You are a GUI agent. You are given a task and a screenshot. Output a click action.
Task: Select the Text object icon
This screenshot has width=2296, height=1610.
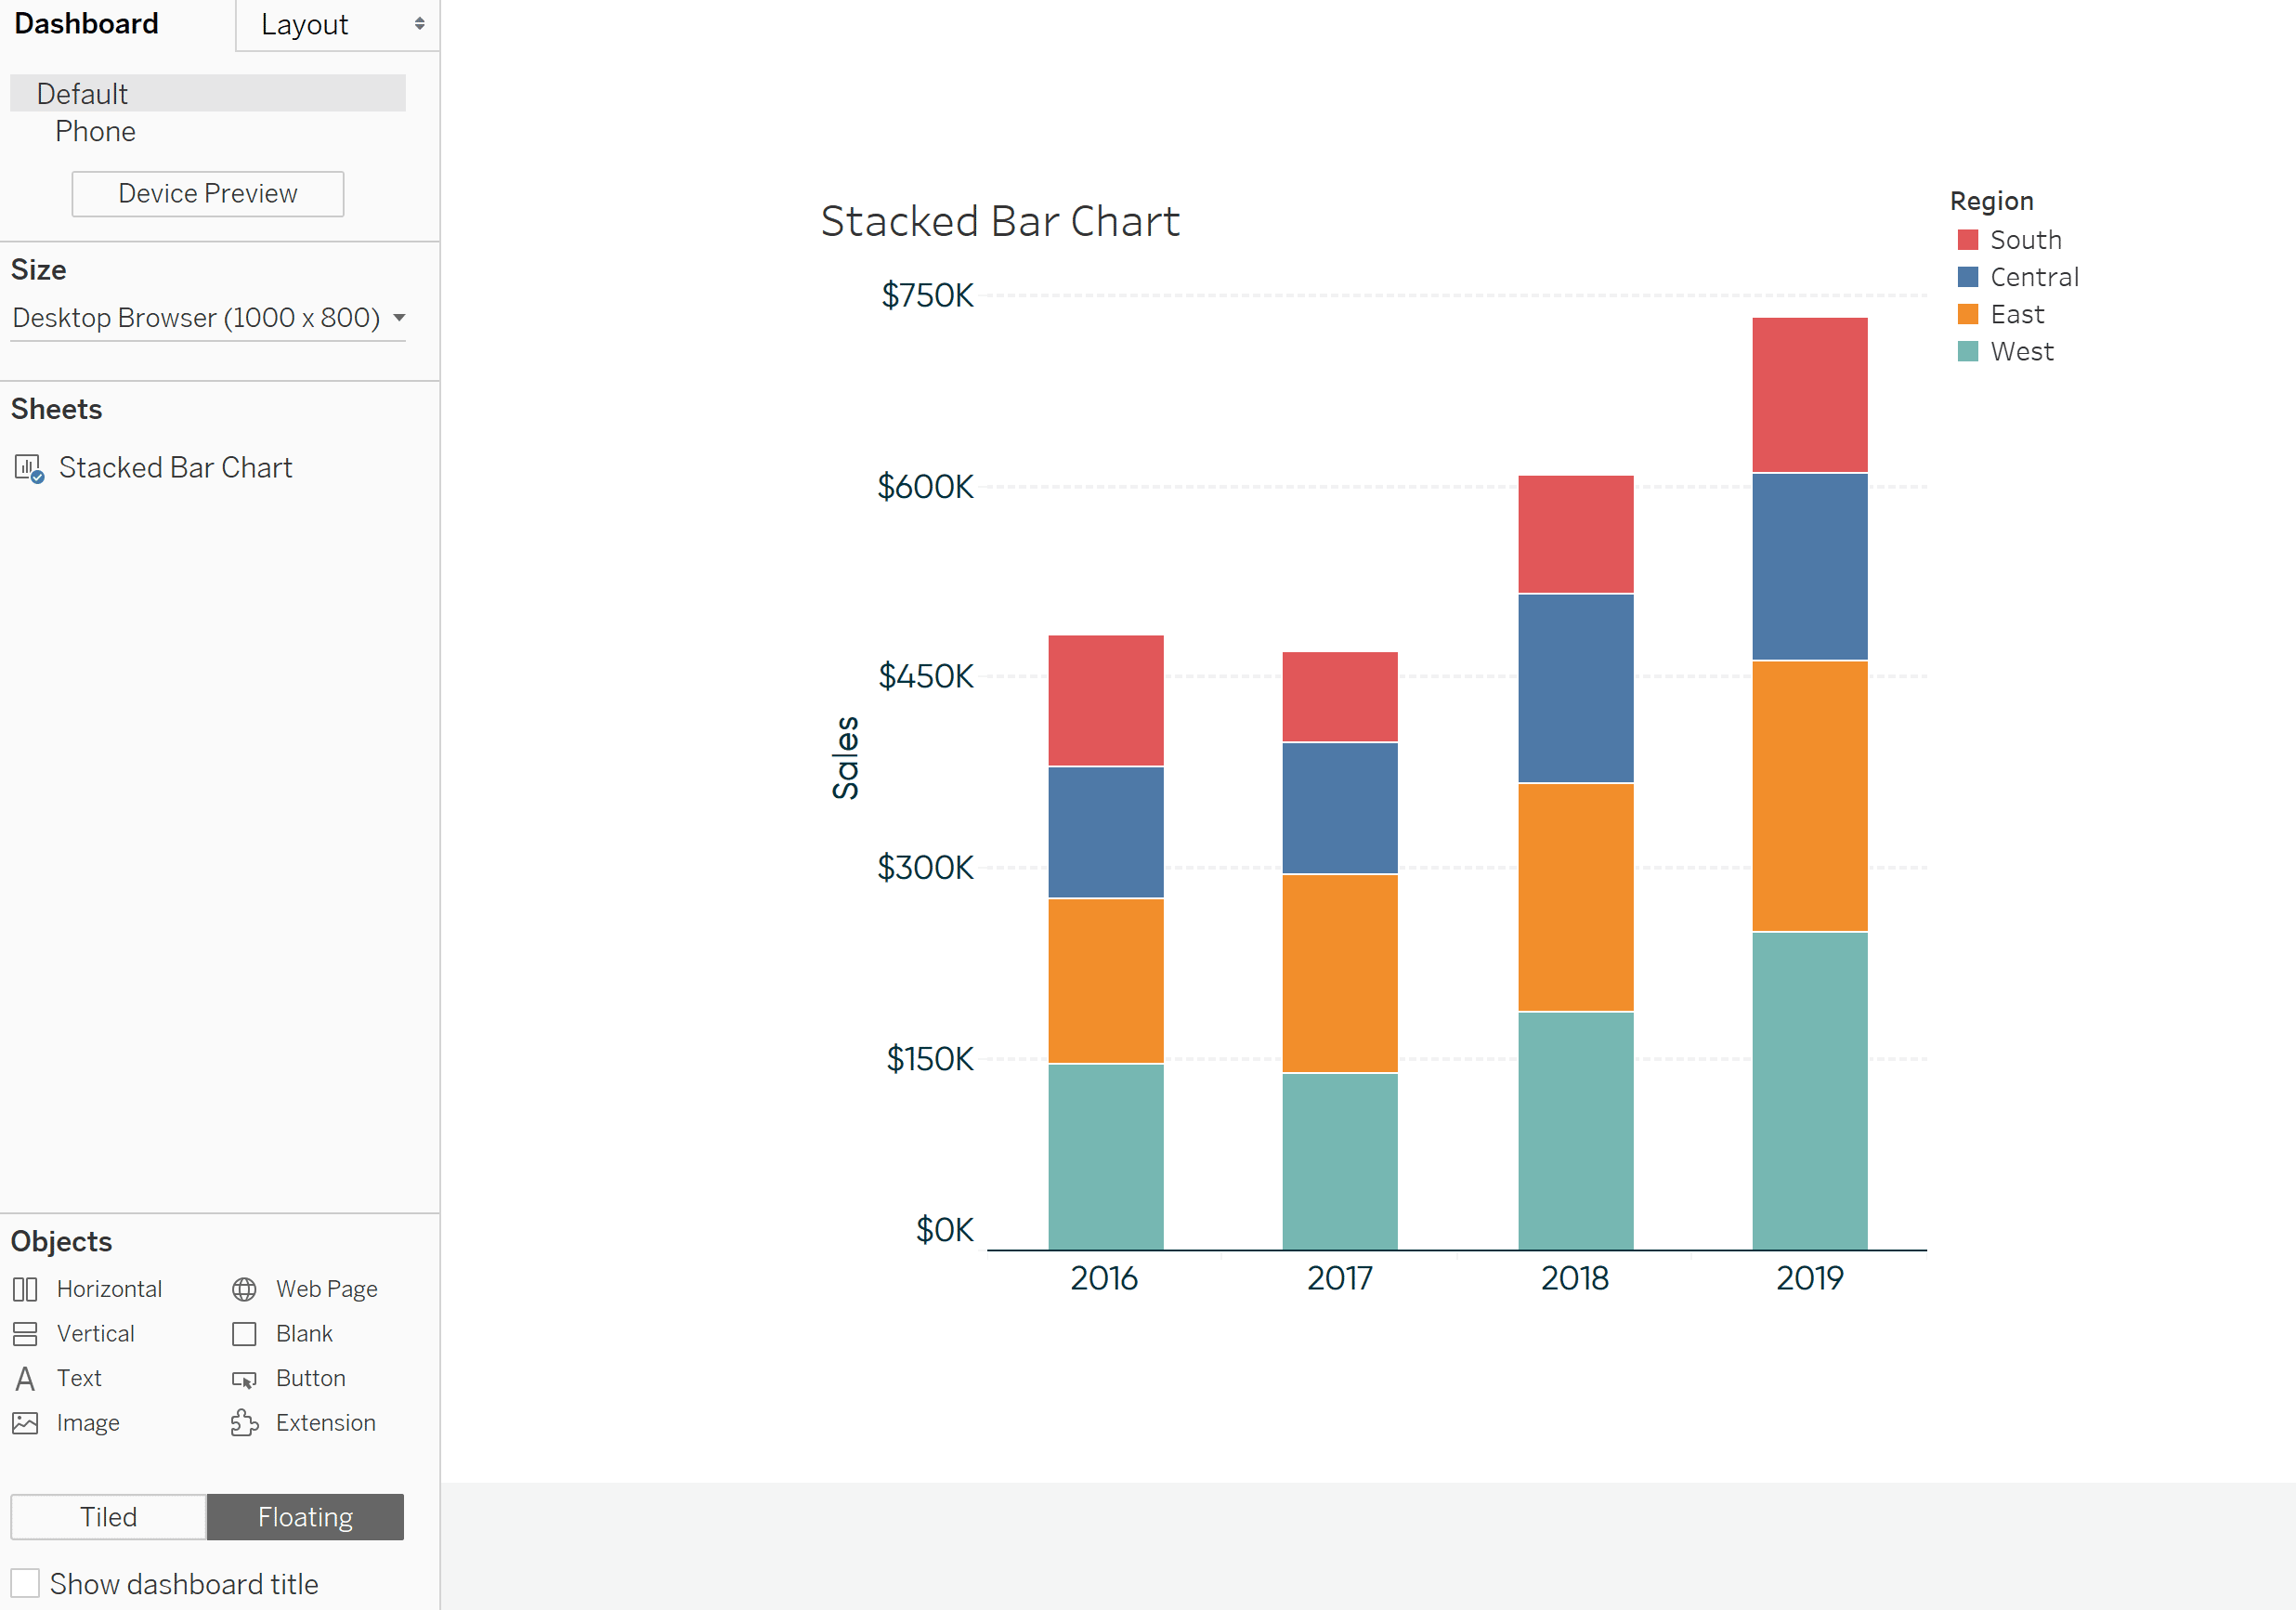(x=25, y=1379)
